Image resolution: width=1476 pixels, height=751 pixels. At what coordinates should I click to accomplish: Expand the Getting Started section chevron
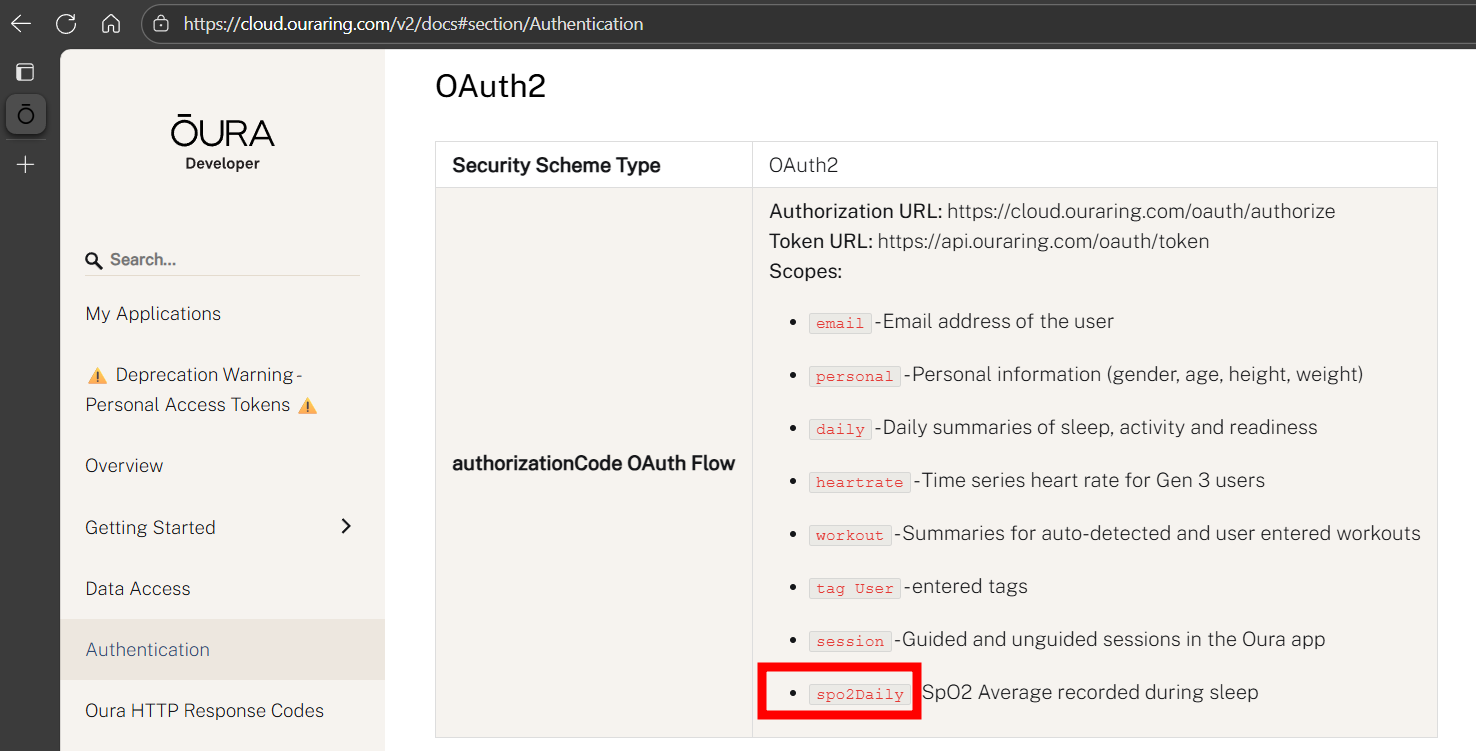pyautogui.click(x=346, y=526)
